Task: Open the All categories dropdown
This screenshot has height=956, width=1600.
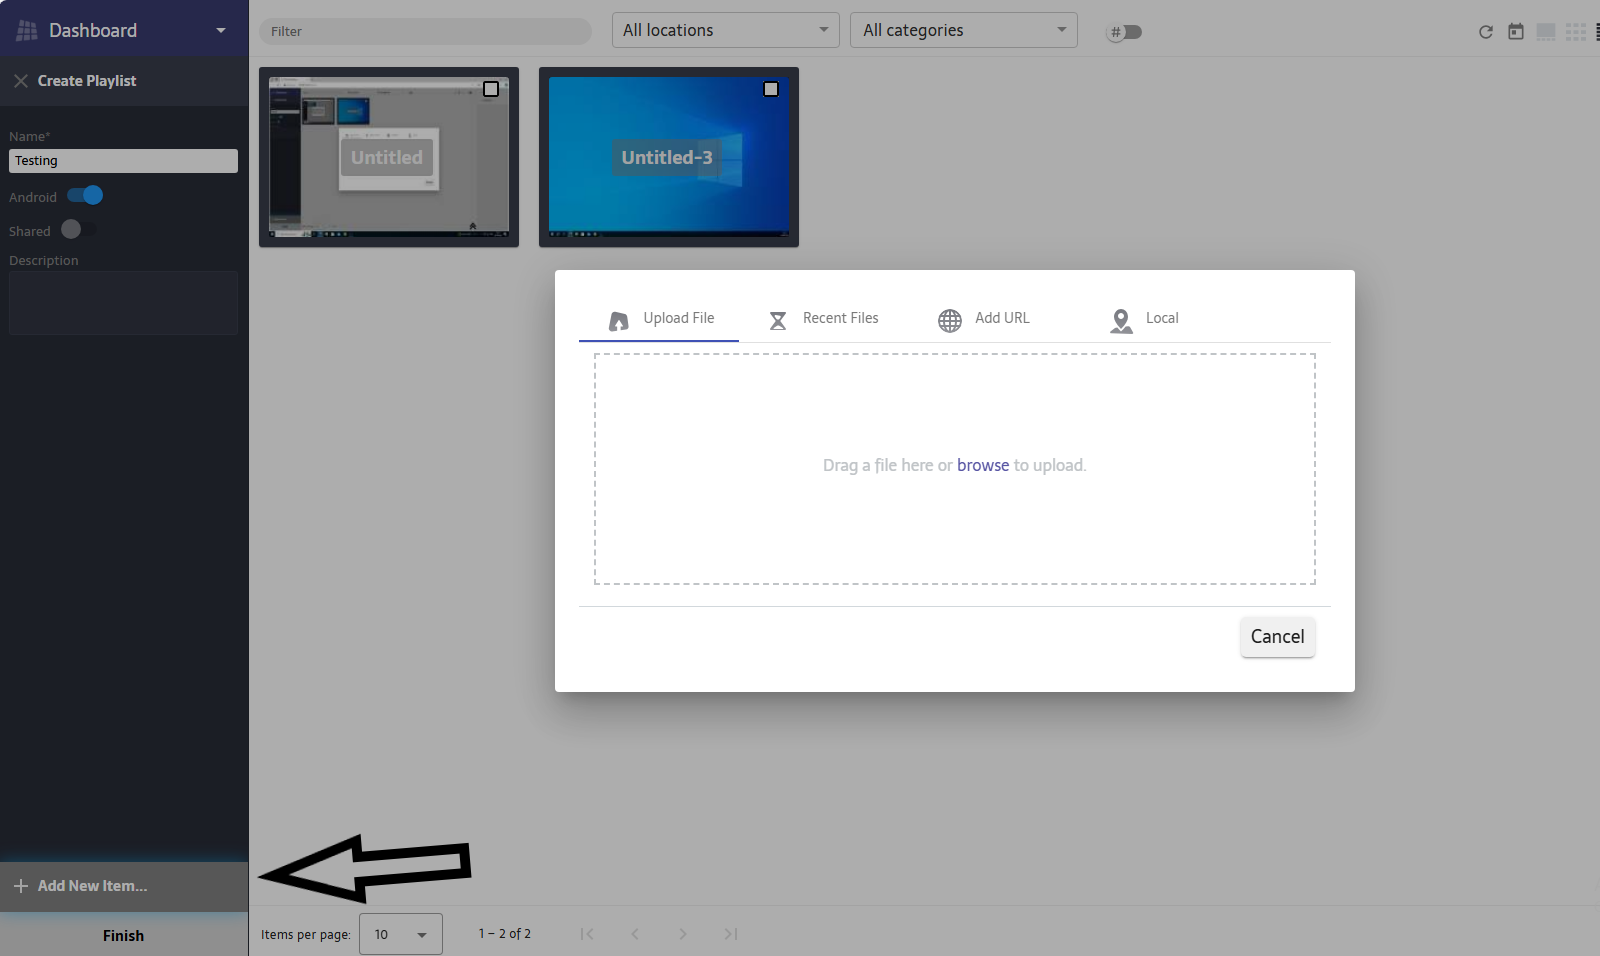Action: pyautogui.click(x=964, y=30)
